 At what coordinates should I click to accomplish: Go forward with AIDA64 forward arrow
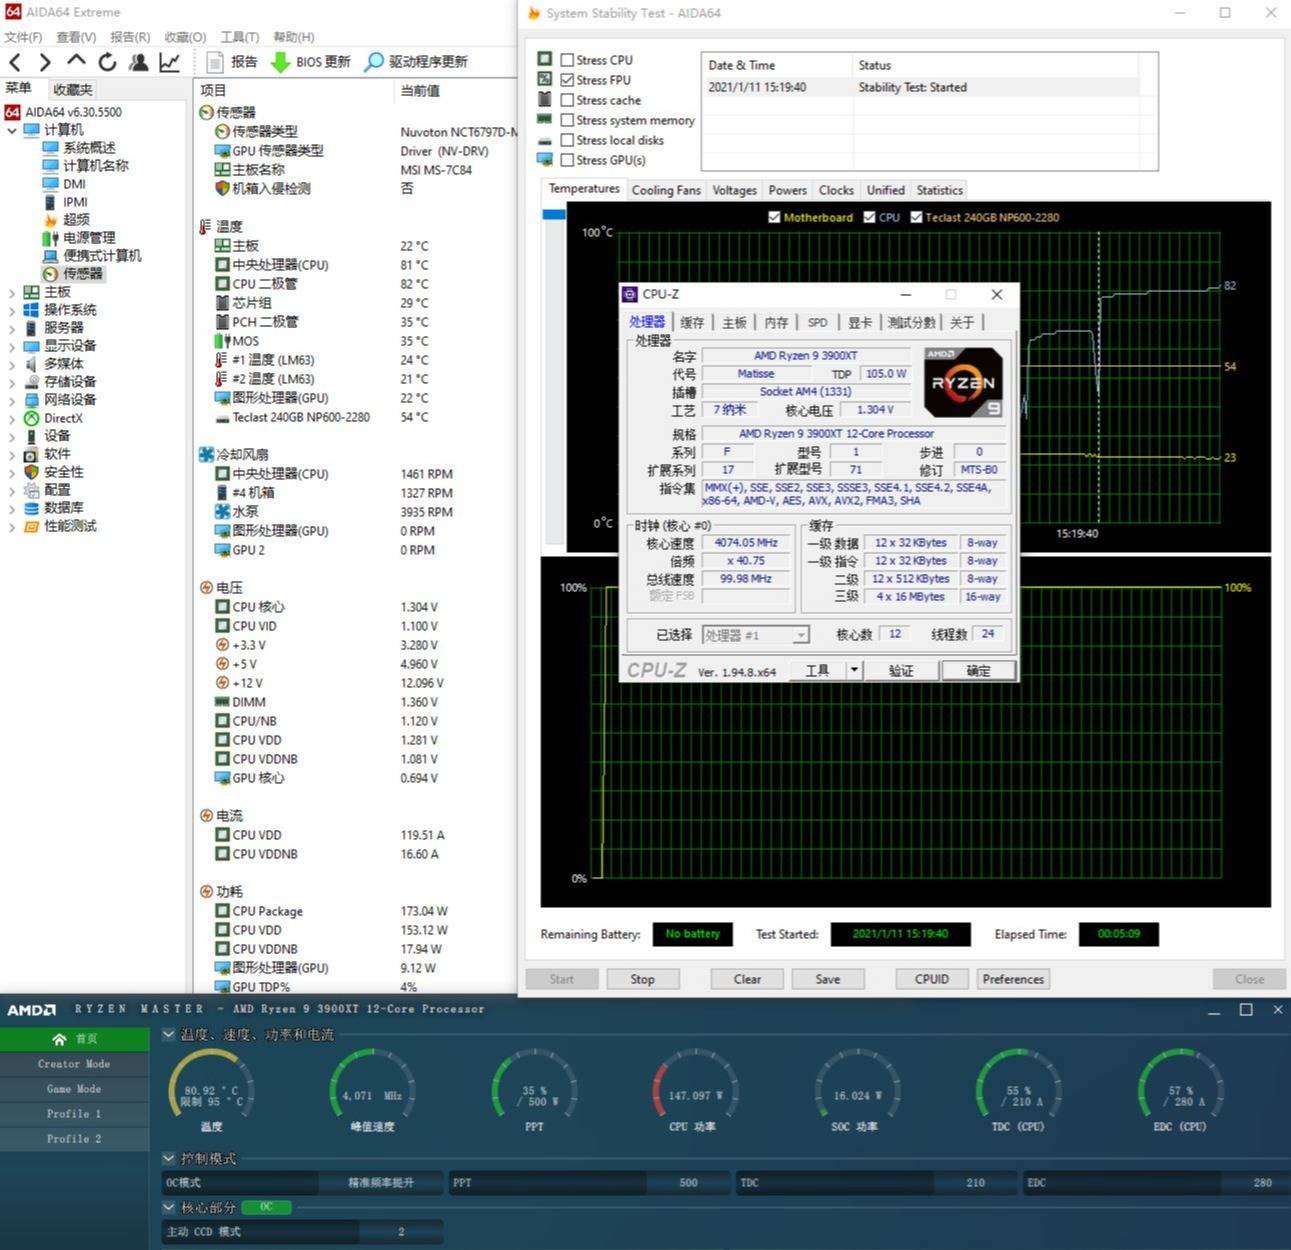(x=45, y=62)
